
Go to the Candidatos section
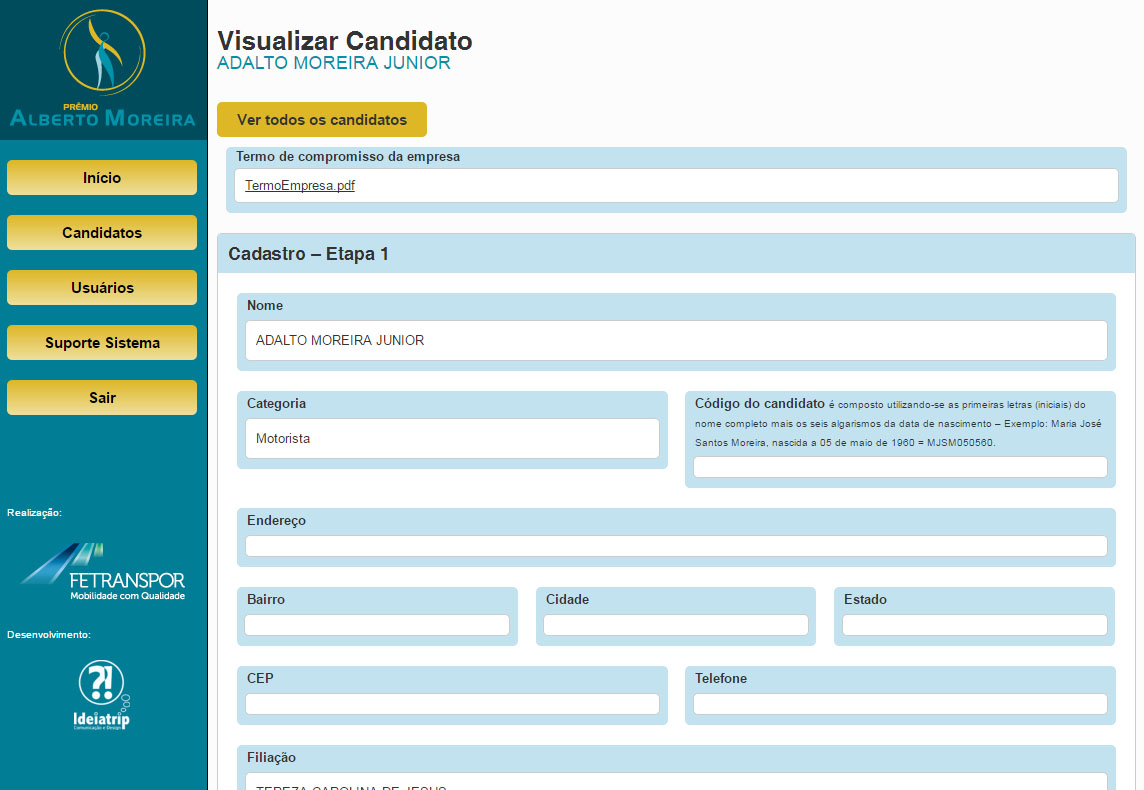tap(102, 233)
